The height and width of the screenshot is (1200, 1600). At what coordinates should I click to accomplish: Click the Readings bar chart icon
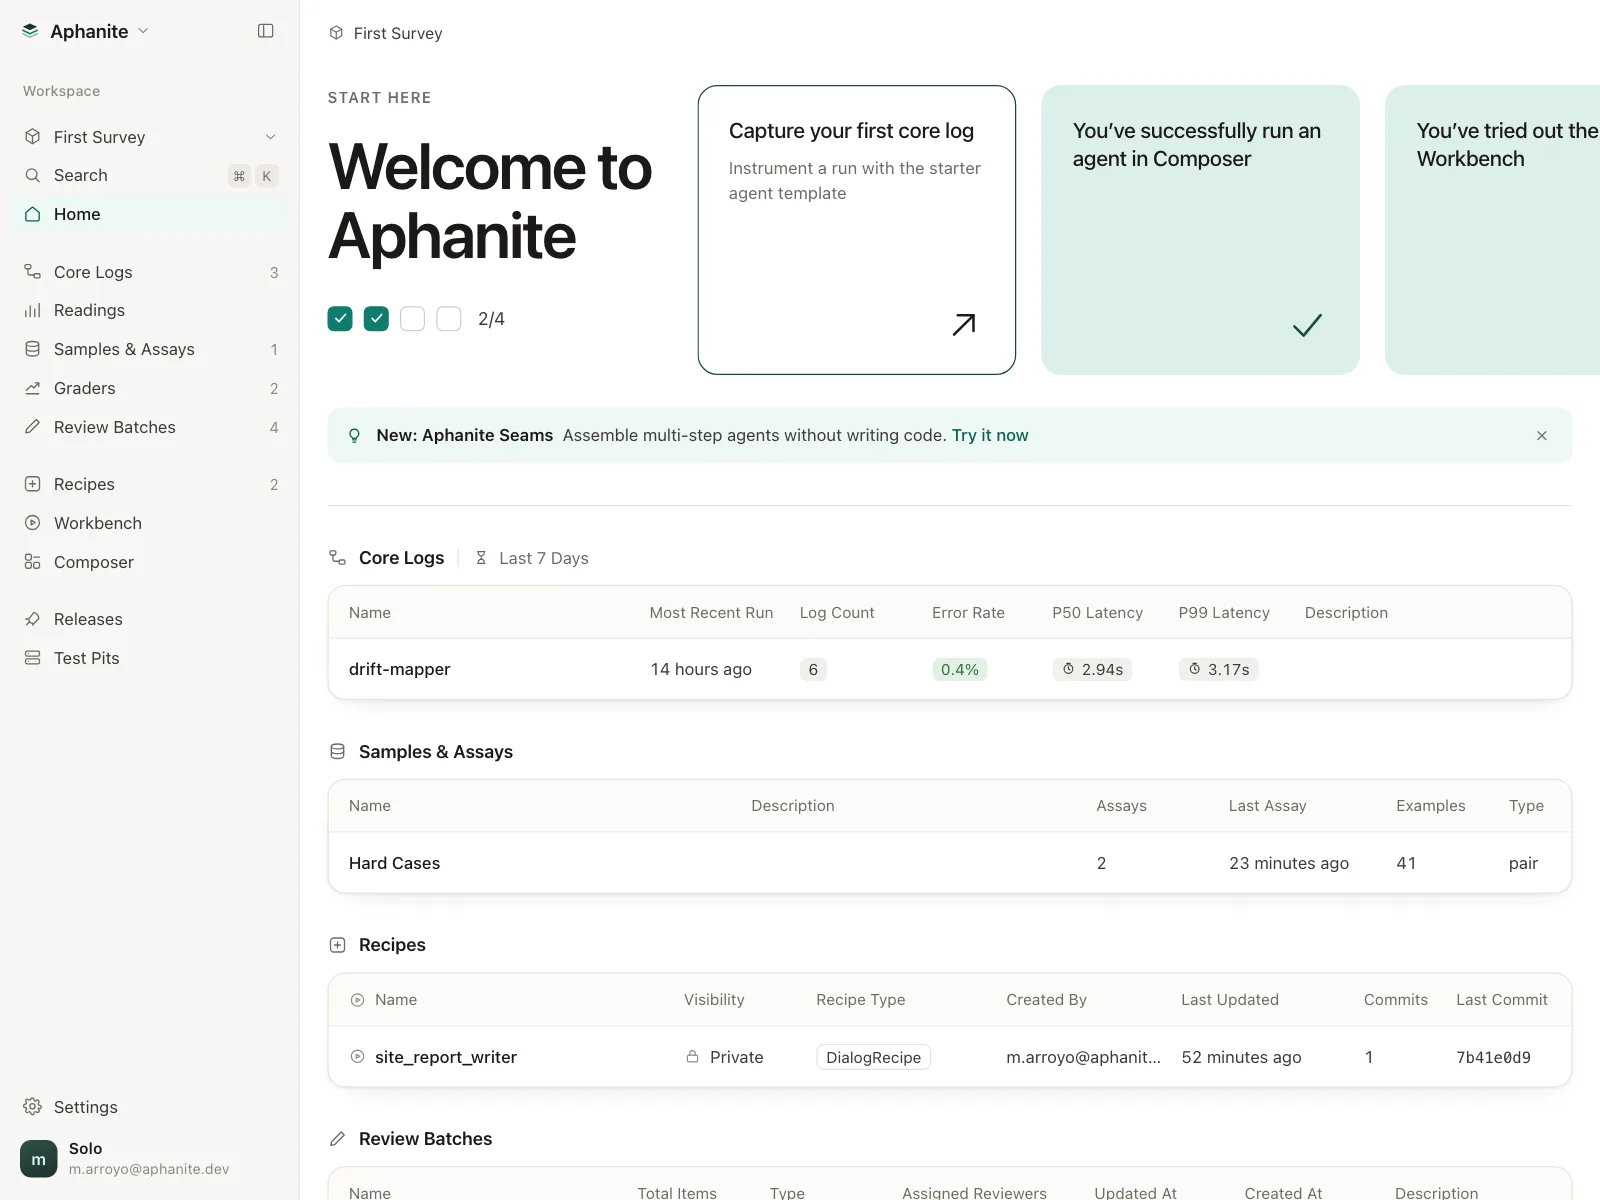(x=33, y=310)
